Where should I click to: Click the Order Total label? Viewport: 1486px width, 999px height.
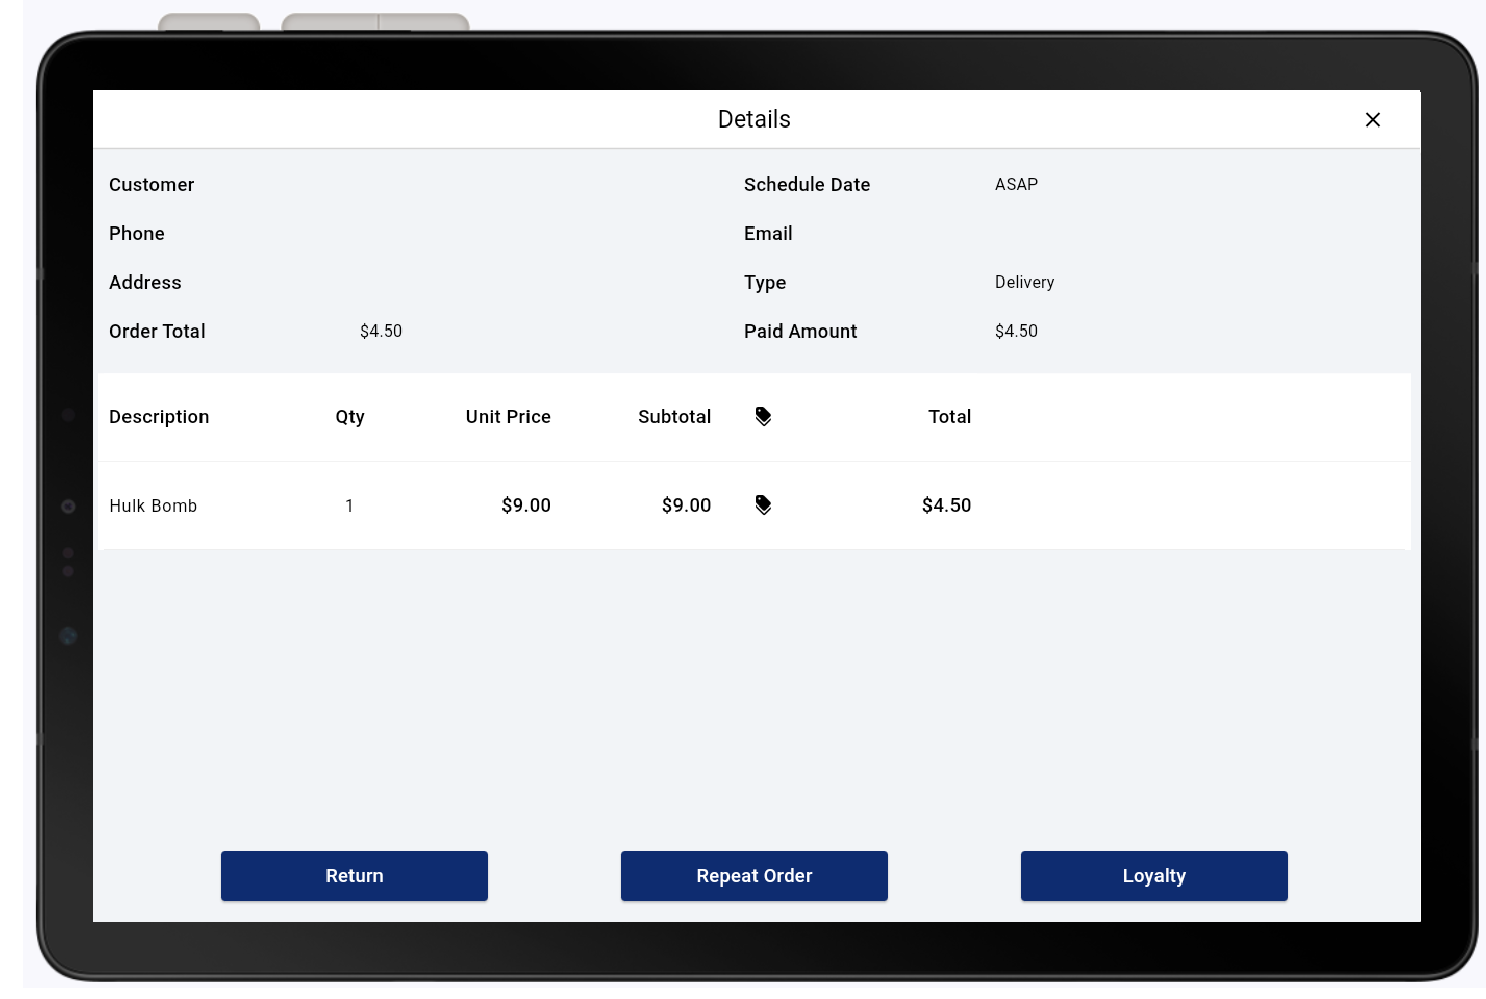tap(157, 331)
